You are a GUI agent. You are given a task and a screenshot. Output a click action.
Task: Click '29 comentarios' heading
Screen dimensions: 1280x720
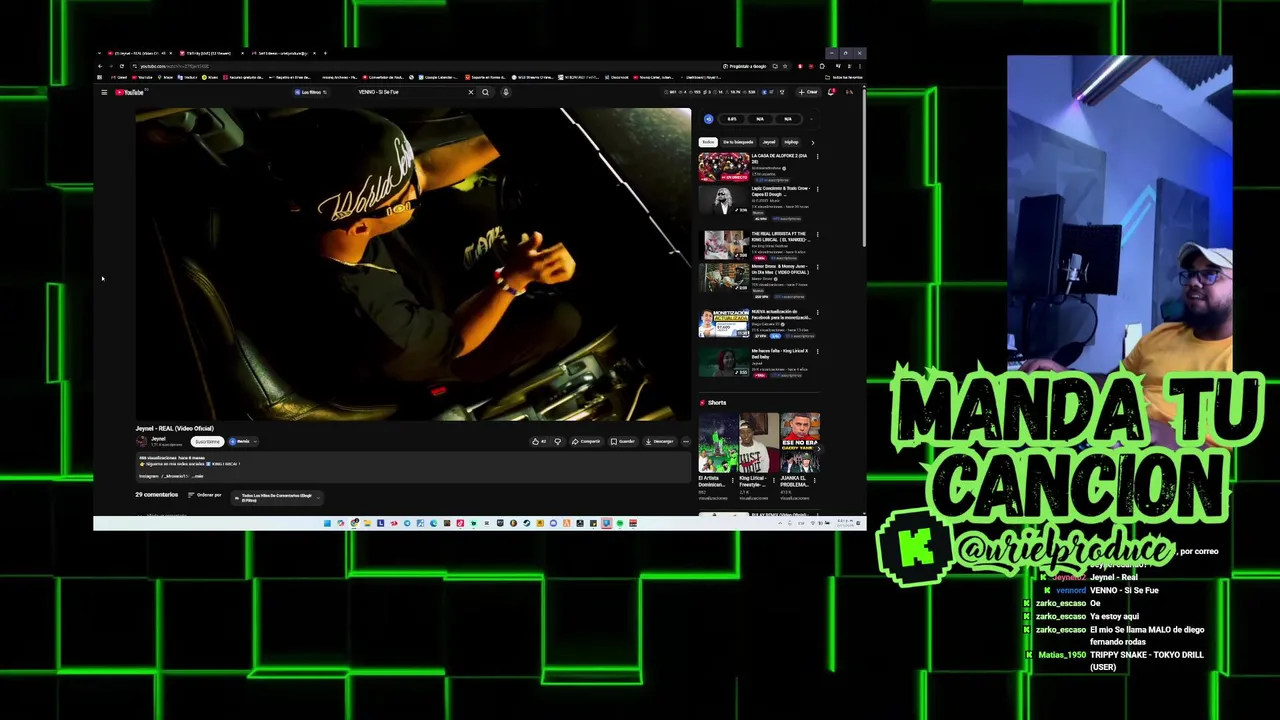point(157,495)
